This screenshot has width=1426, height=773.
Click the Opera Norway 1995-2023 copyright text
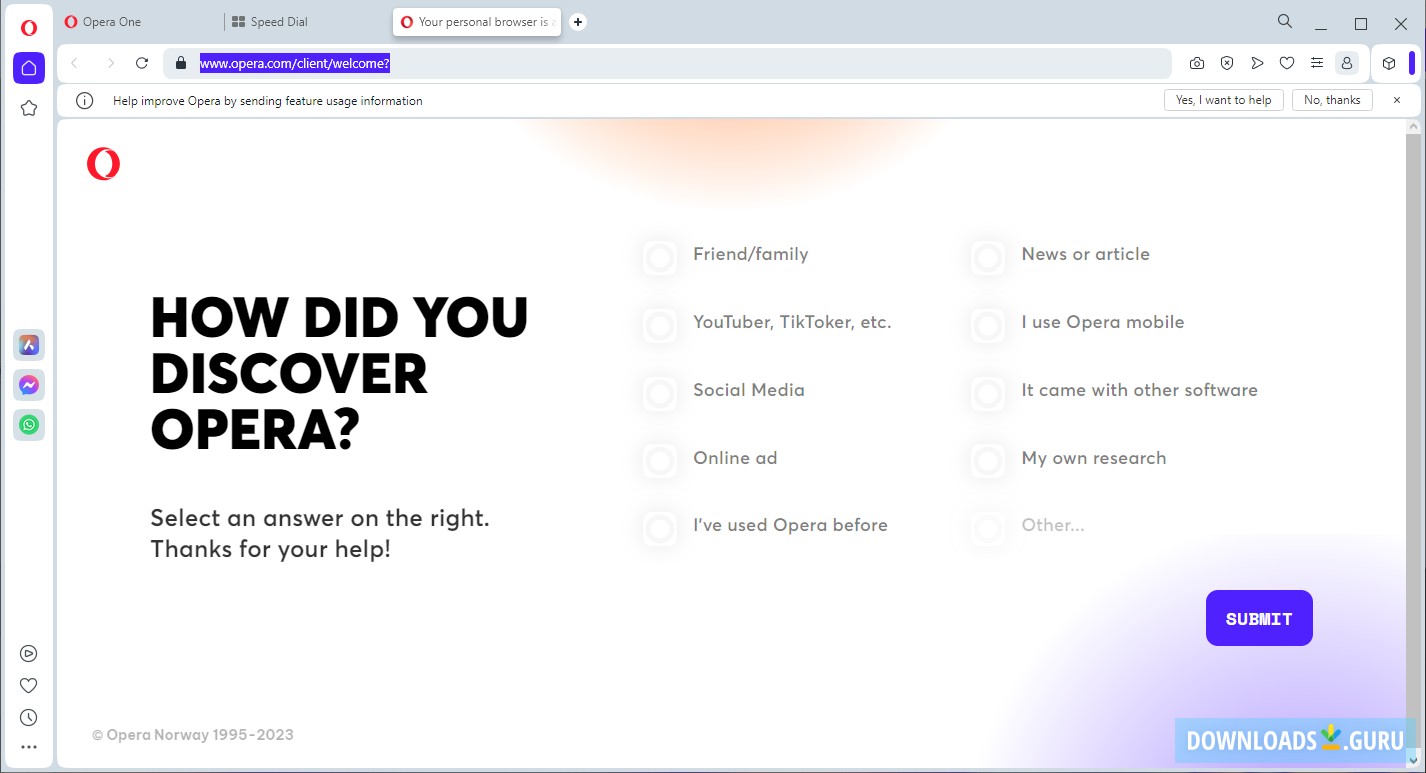pyautogui.click(x=193, y=735)
